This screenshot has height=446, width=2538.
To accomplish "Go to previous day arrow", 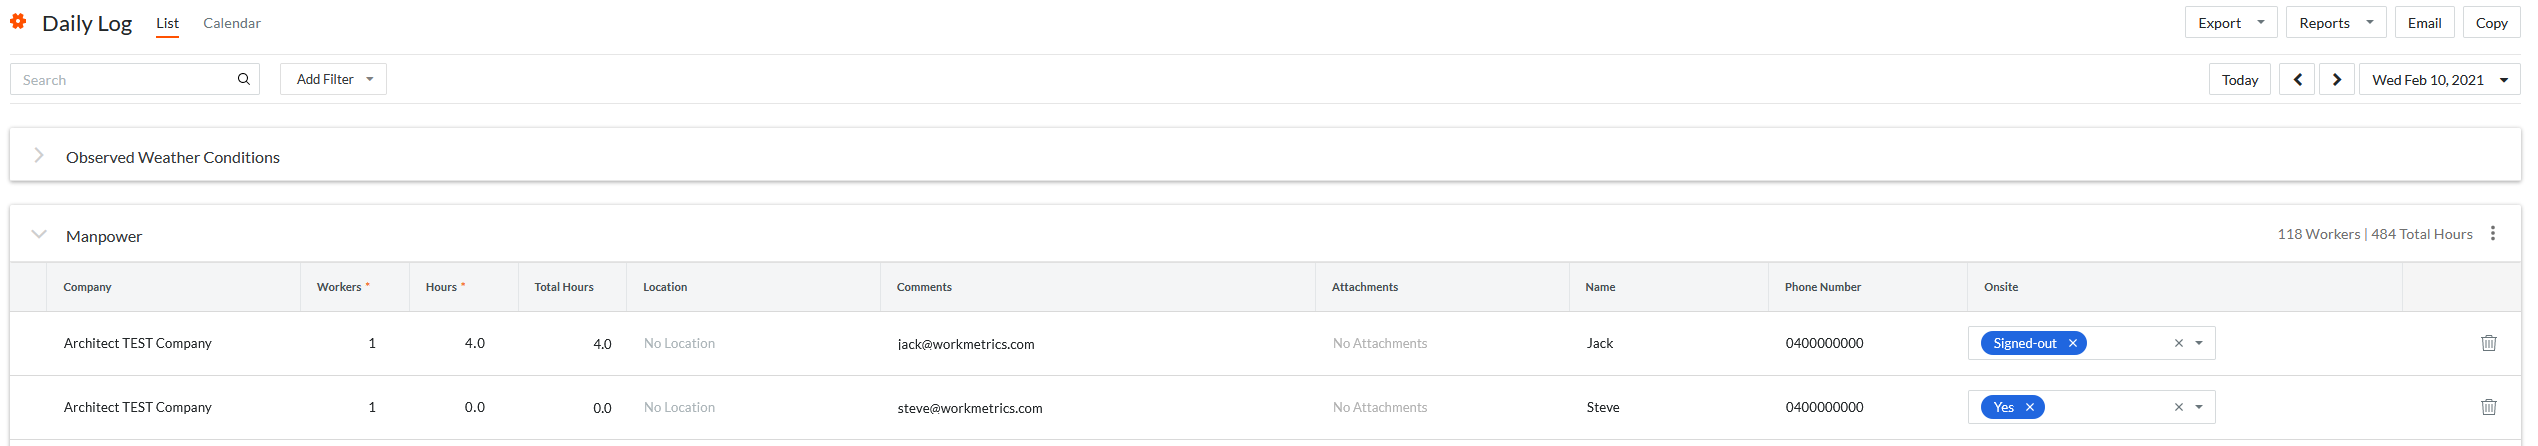I will point(2297,79).
